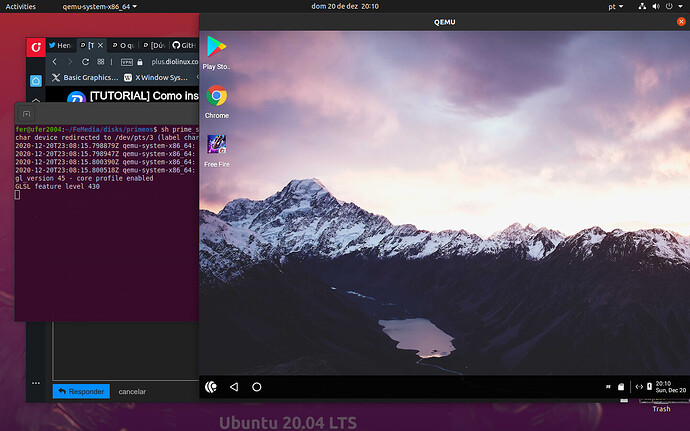Open the Free Fire game icon
Image resolution: width=690 pixels, height=431 pixels.
coord(217,144)
